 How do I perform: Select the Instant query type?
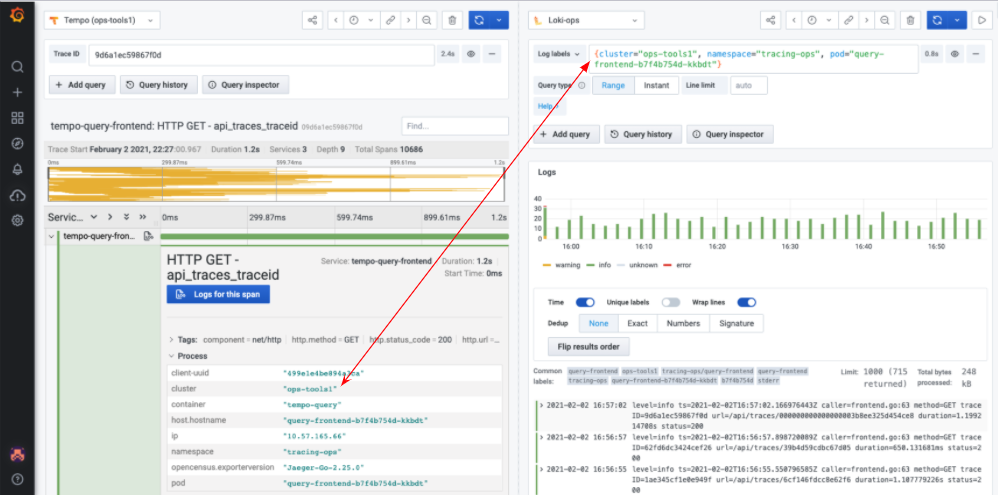point(656,86)
